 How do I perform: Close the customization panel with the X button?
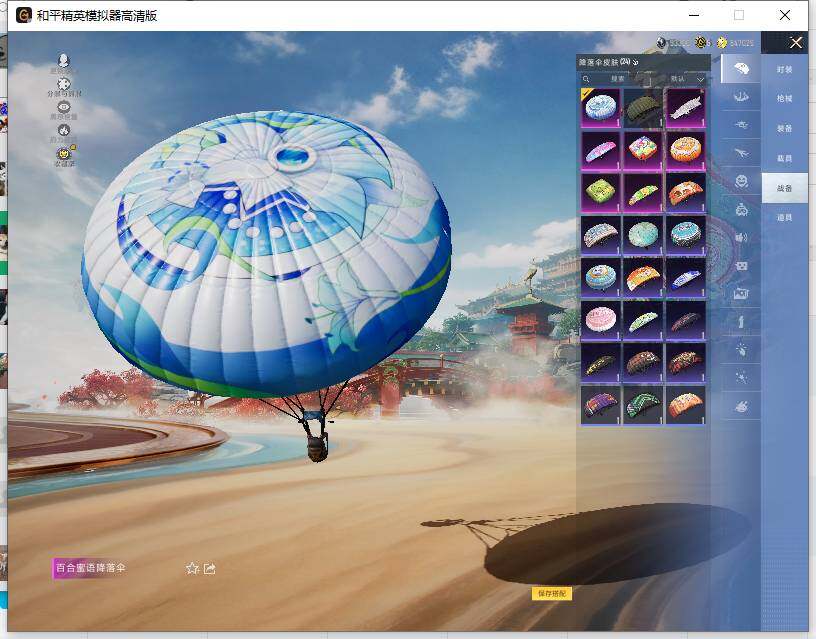click(x=796, y=42)
